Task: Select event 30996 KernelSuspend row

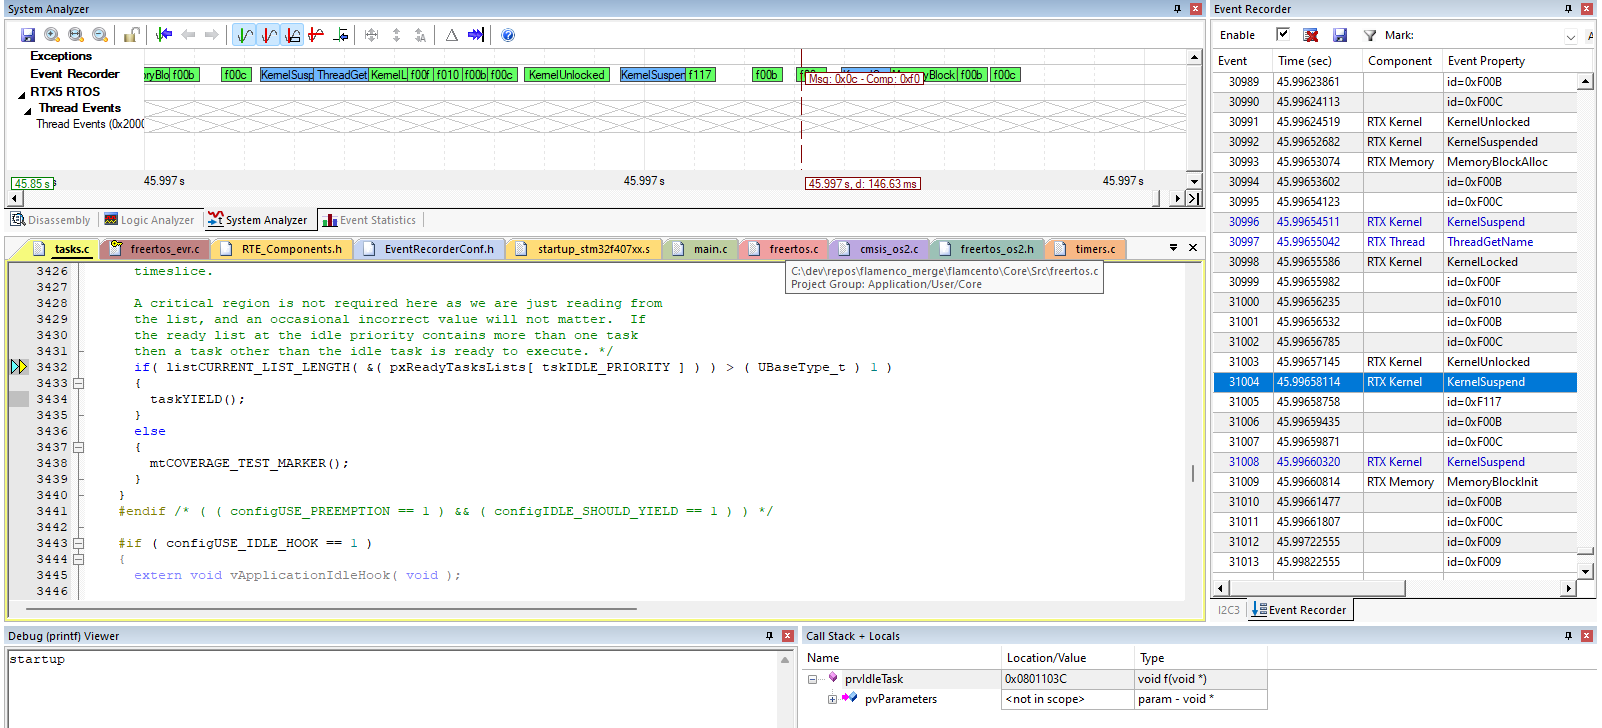Action: 1394,222
